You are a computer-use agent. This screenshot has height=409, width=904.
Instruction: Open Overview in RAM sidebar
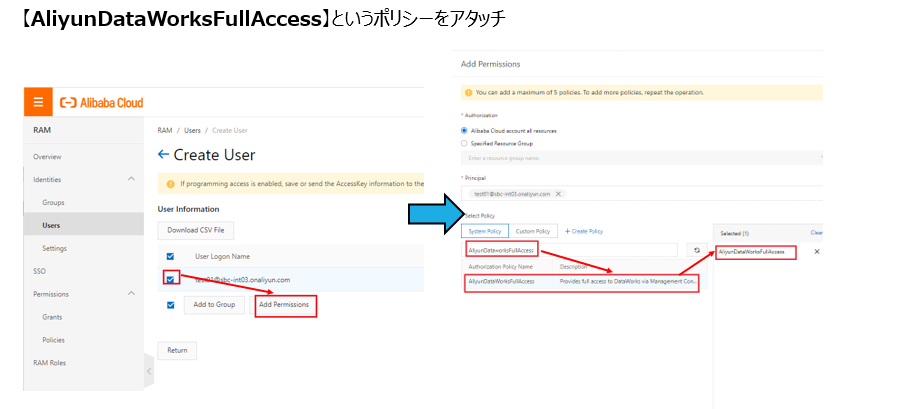pyautogui.click(x=47, y=157)
